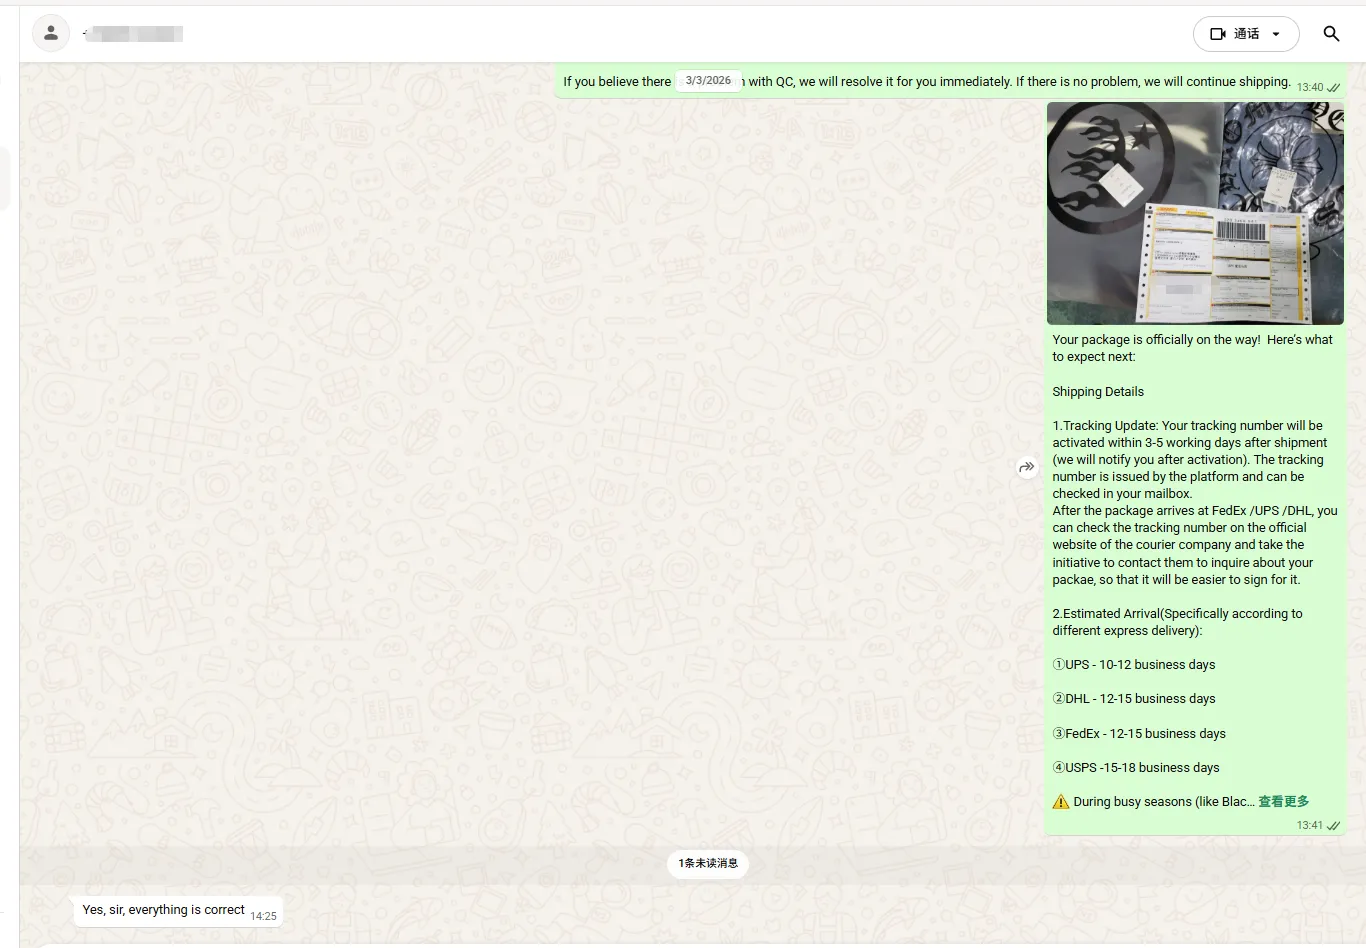Click the video camera call icon
Viewport: 1366px width, 948px height.
click(x=1217, y=34)
